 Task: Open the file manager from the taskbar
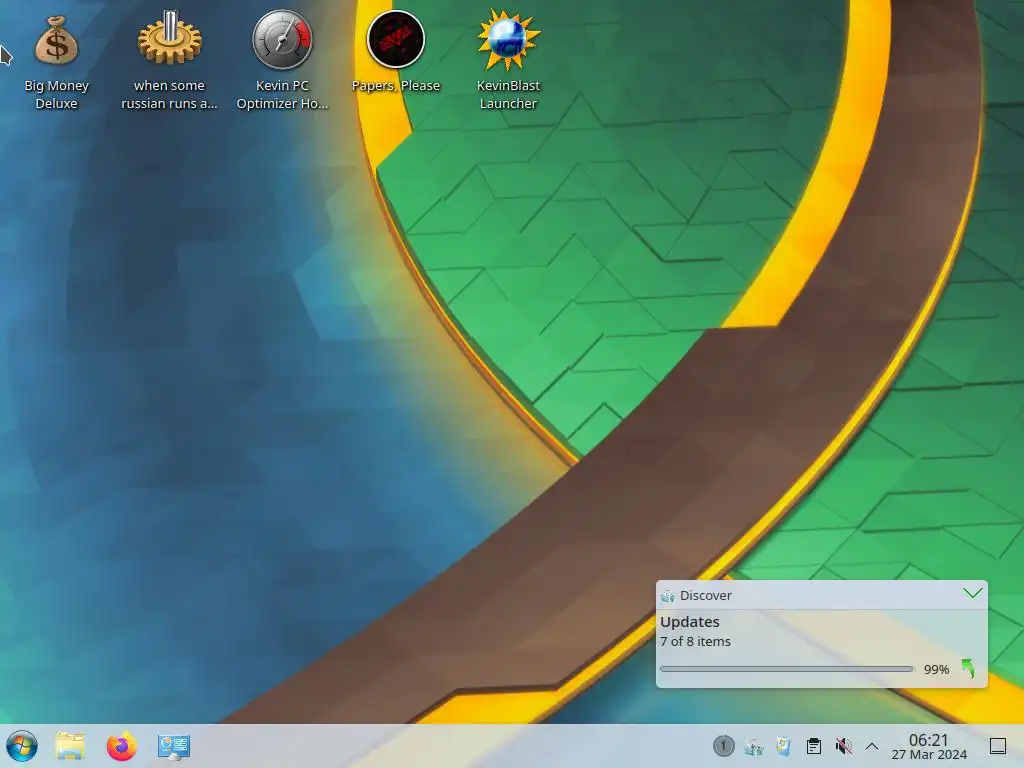click(x=71, y=746)
